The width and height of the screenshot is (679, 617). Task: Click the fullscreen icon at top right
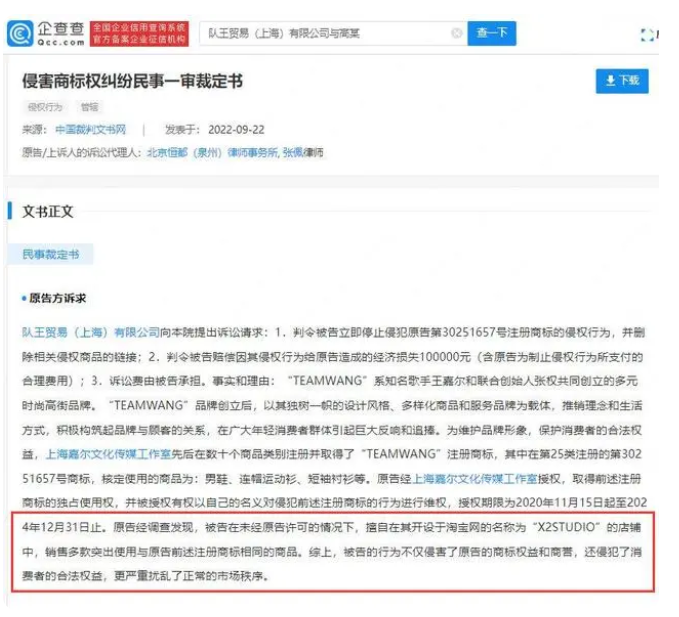[647, 35]
